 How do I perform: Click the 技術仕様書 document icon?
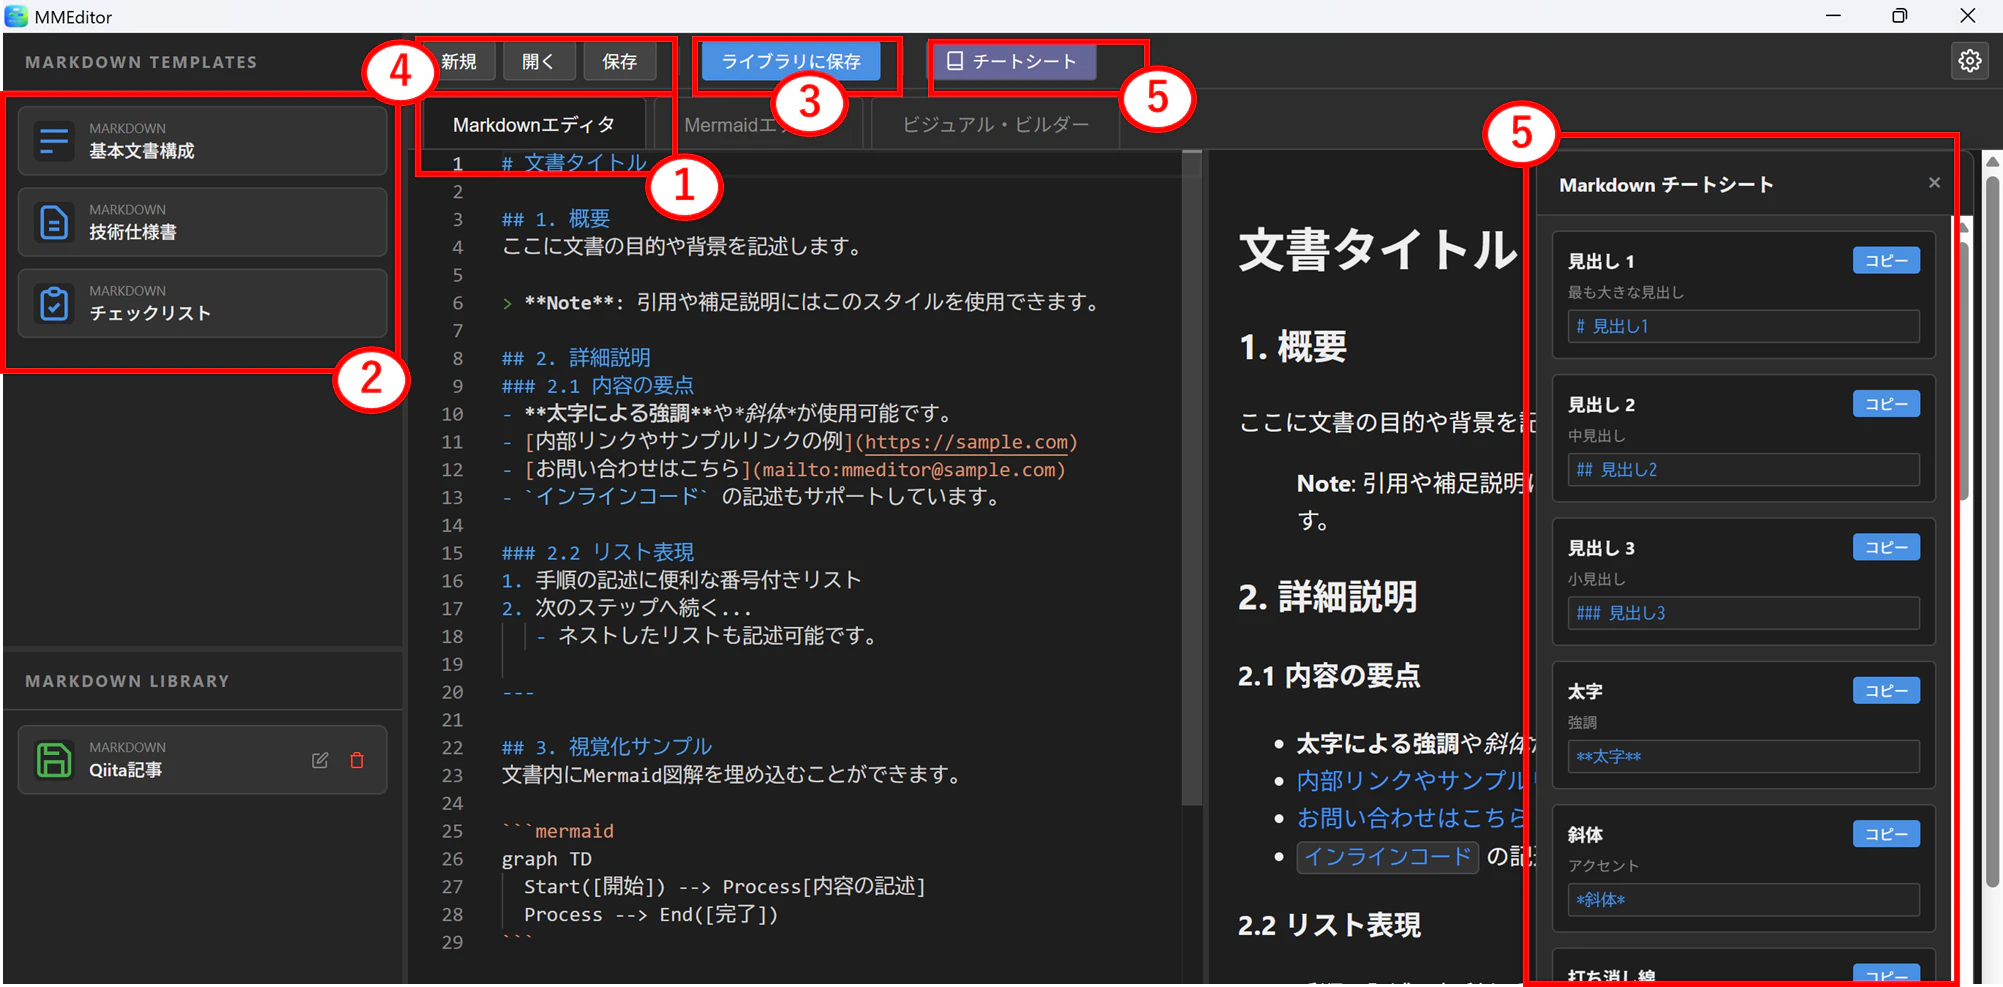tap(54, 222)
